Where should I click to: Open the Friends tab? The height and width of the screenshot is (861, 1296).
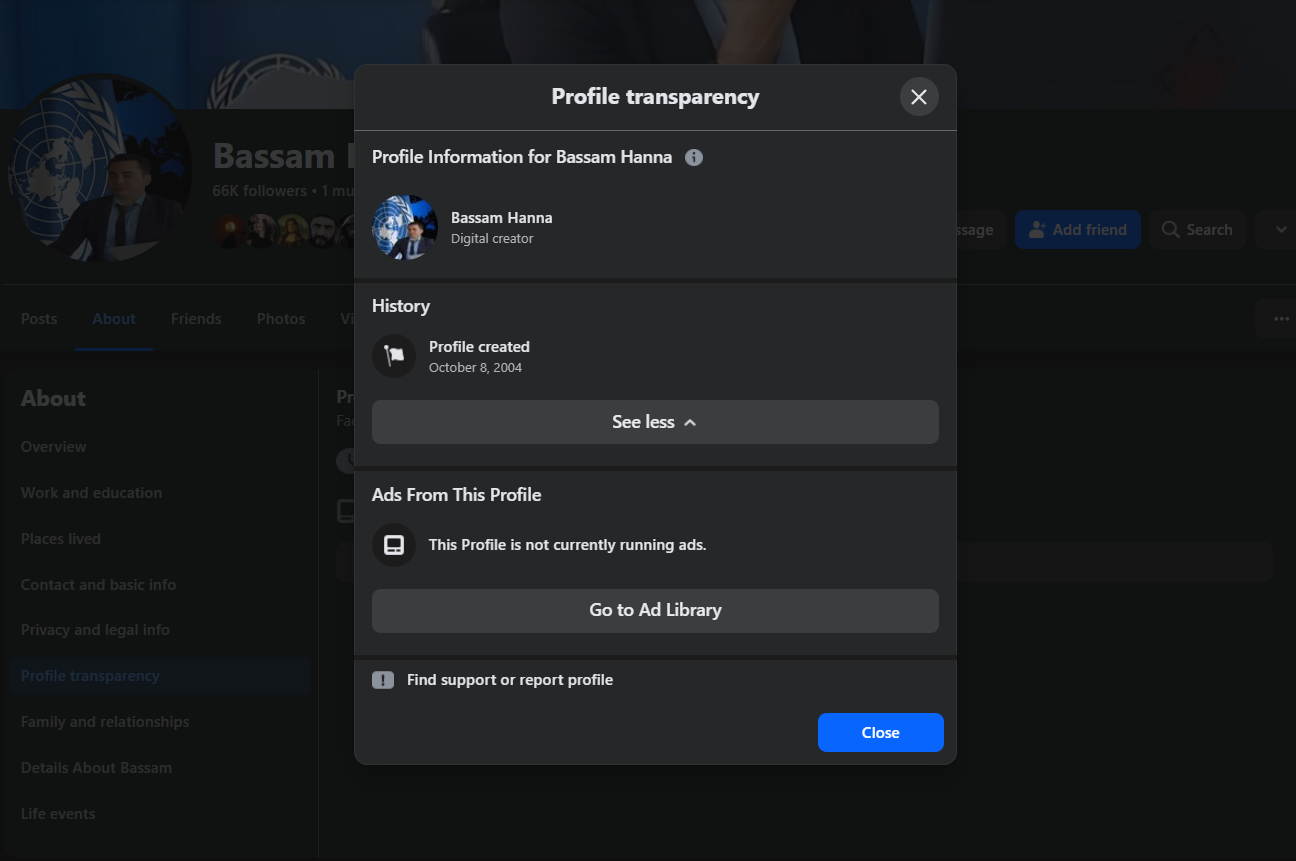196,319
